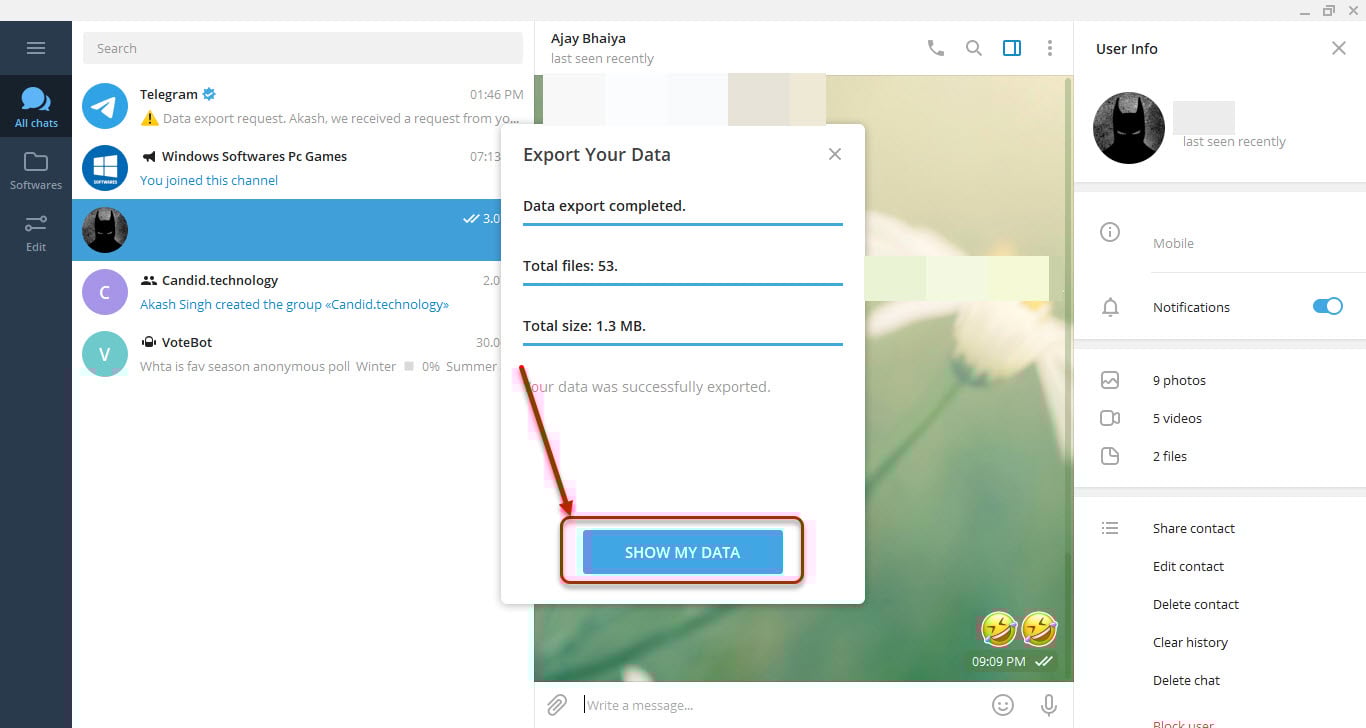
Task: Click the Write a message field
Action: [x=780, y=705]
